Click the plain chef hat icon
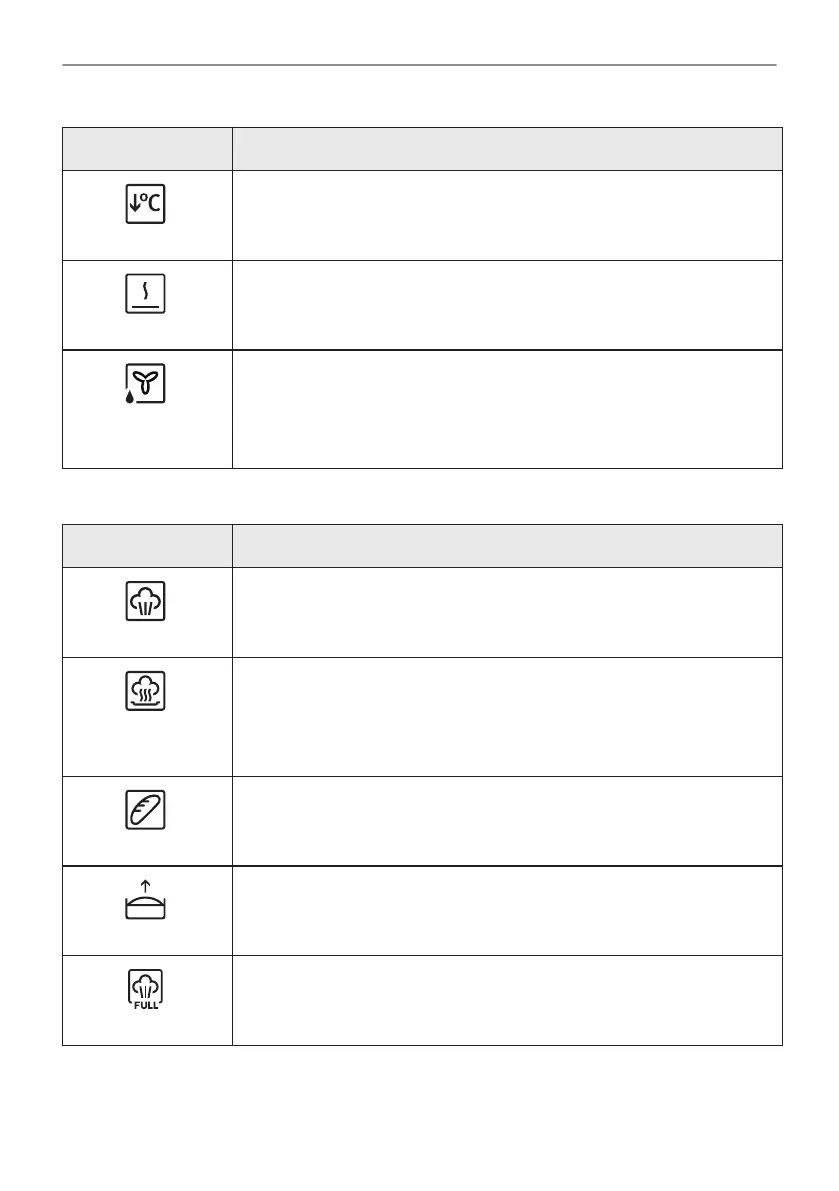Image resolution: width=839 pixels, height=1191 pixels. click(145, 601)
